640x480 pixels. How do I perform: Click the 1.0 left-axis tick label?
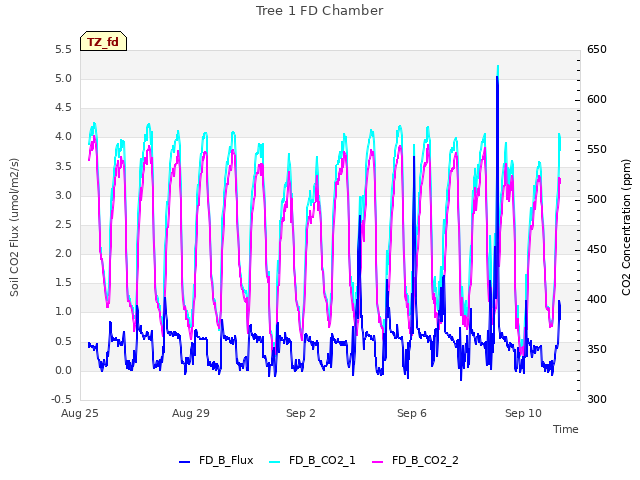click(x=63, y=312)
